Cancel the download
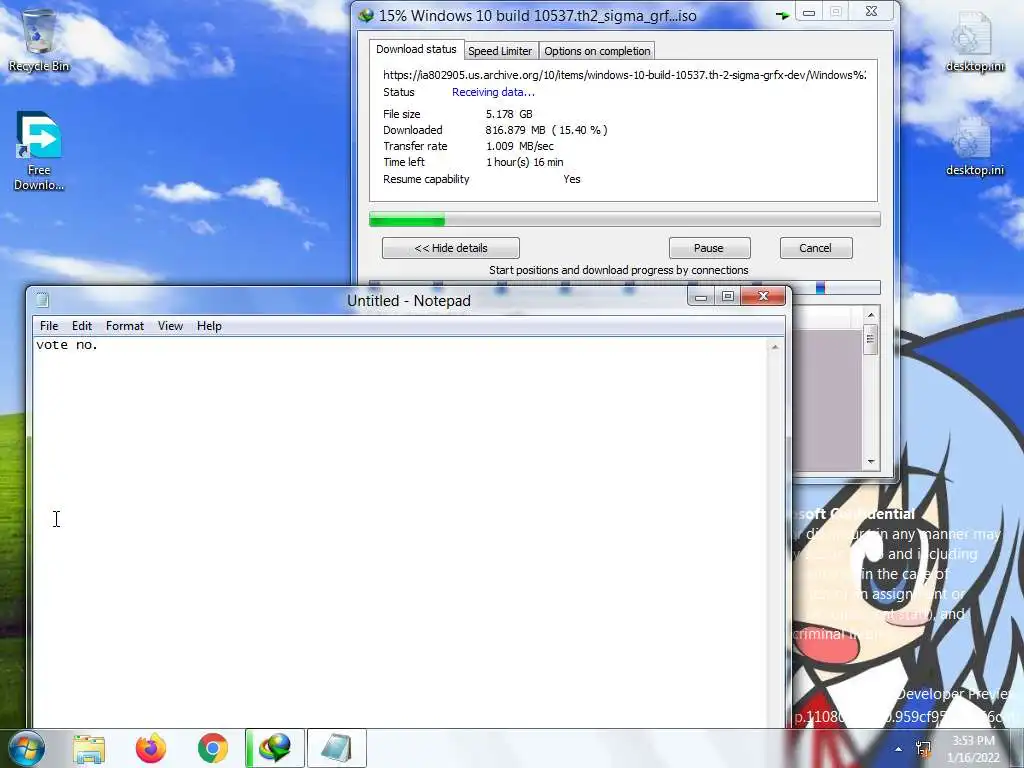The width and height of the screenshot is (1024, 768). click(816, 248)
